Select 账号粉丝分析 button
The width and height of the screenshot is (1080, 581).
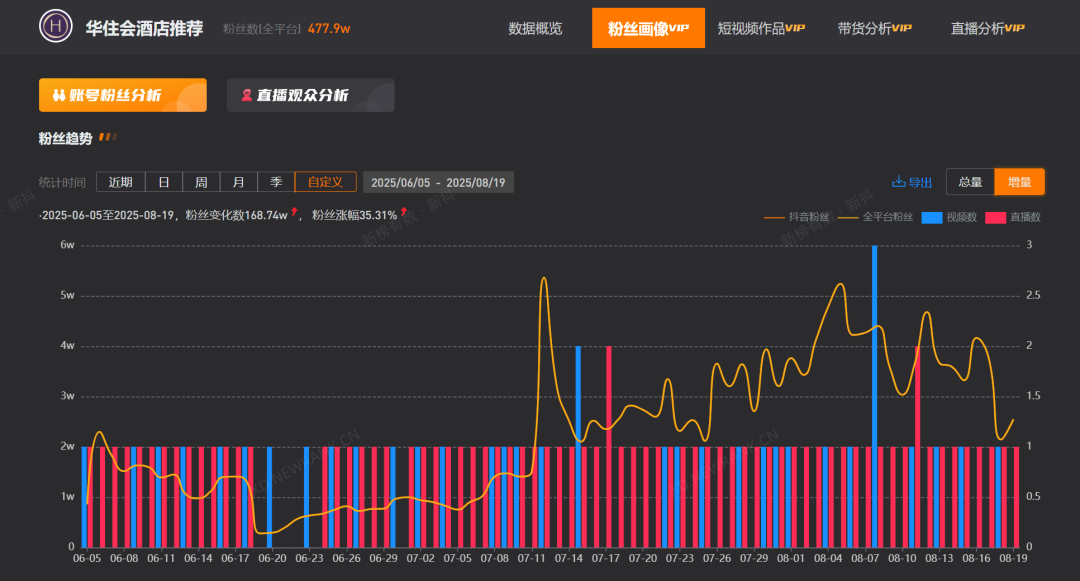(x=123, y=95)
